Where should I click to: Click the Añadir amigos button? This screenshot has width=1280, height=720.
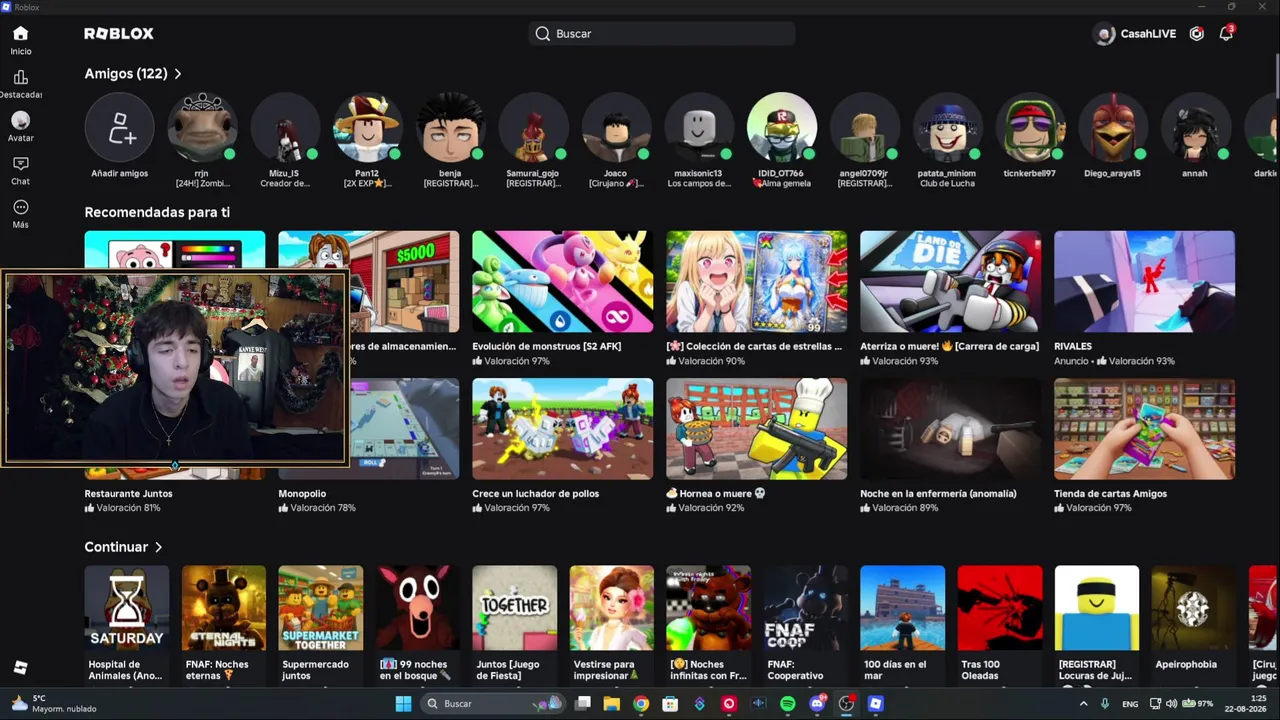119,128
